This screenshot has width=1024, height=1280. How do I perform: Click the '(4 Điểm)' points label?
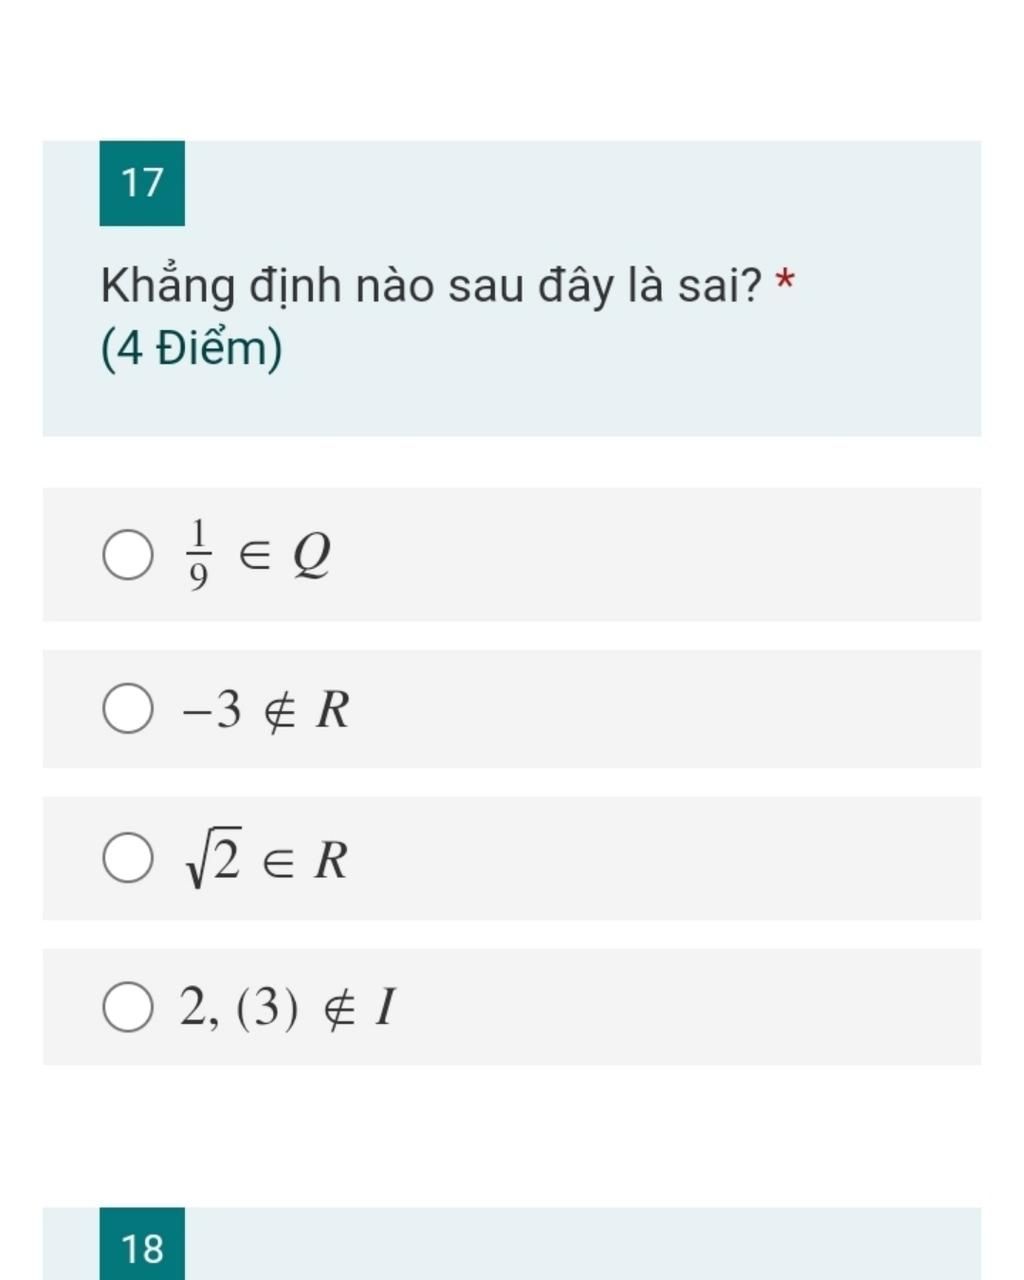(x=191, y=349)
